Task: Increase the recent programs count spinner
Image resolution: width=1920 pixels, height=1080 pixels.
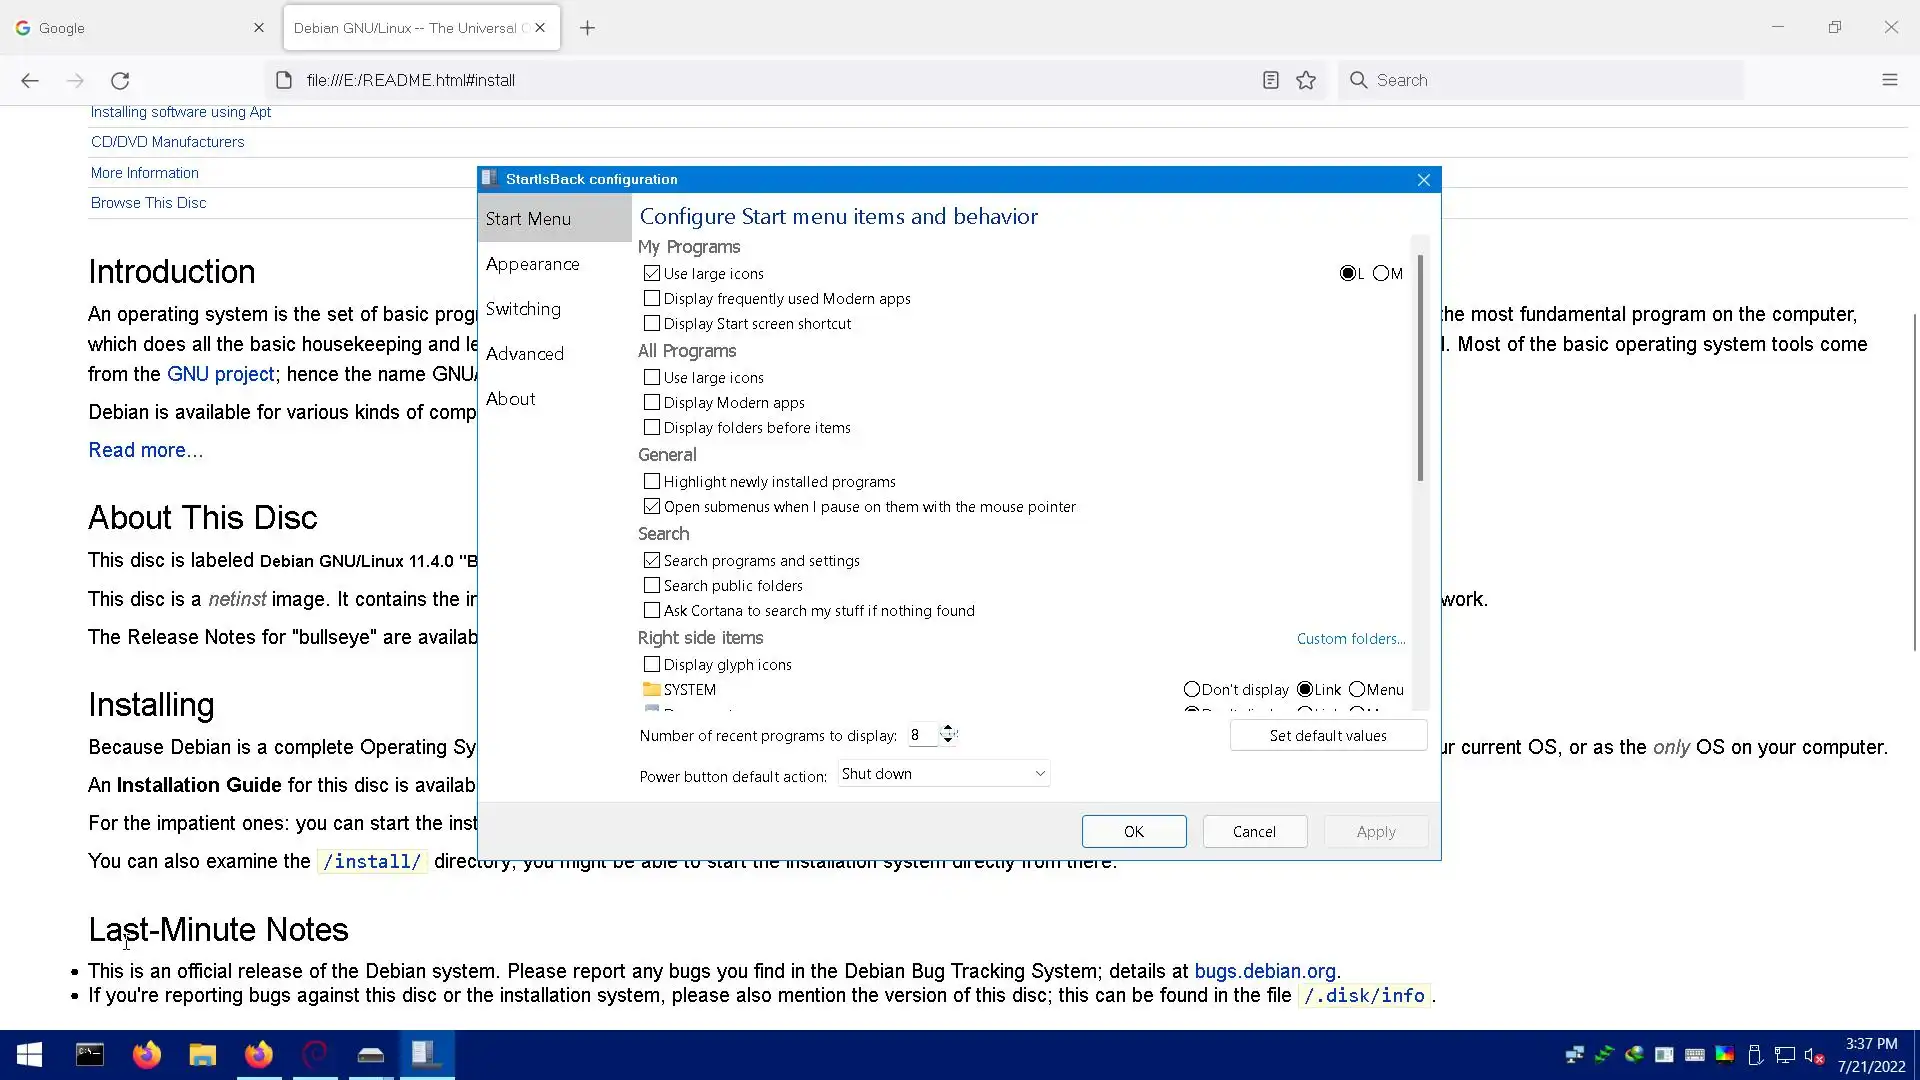Action: click(947, 730)
